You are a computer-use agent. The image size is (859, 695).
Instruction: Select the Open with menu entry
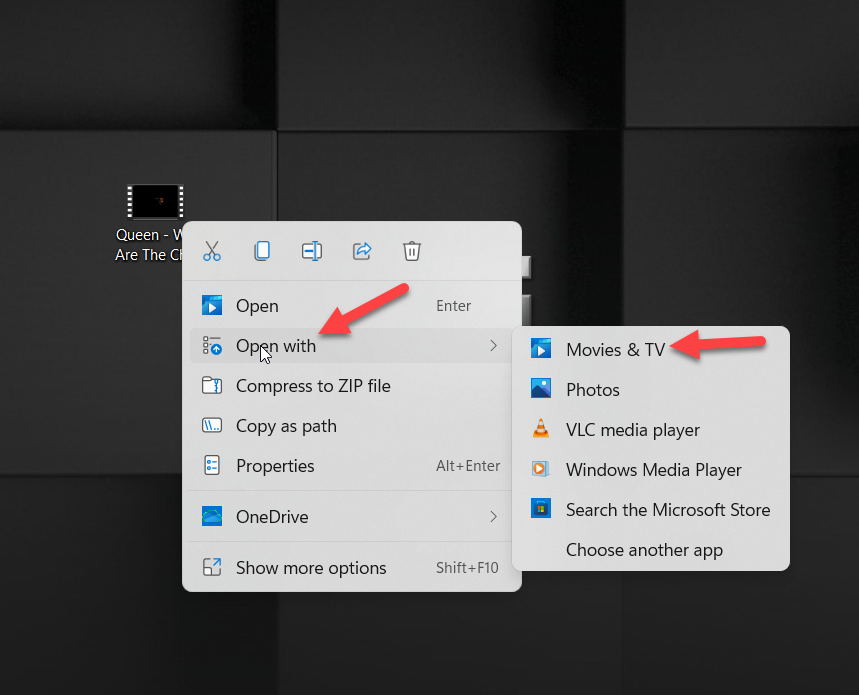[x=276, y=346]
